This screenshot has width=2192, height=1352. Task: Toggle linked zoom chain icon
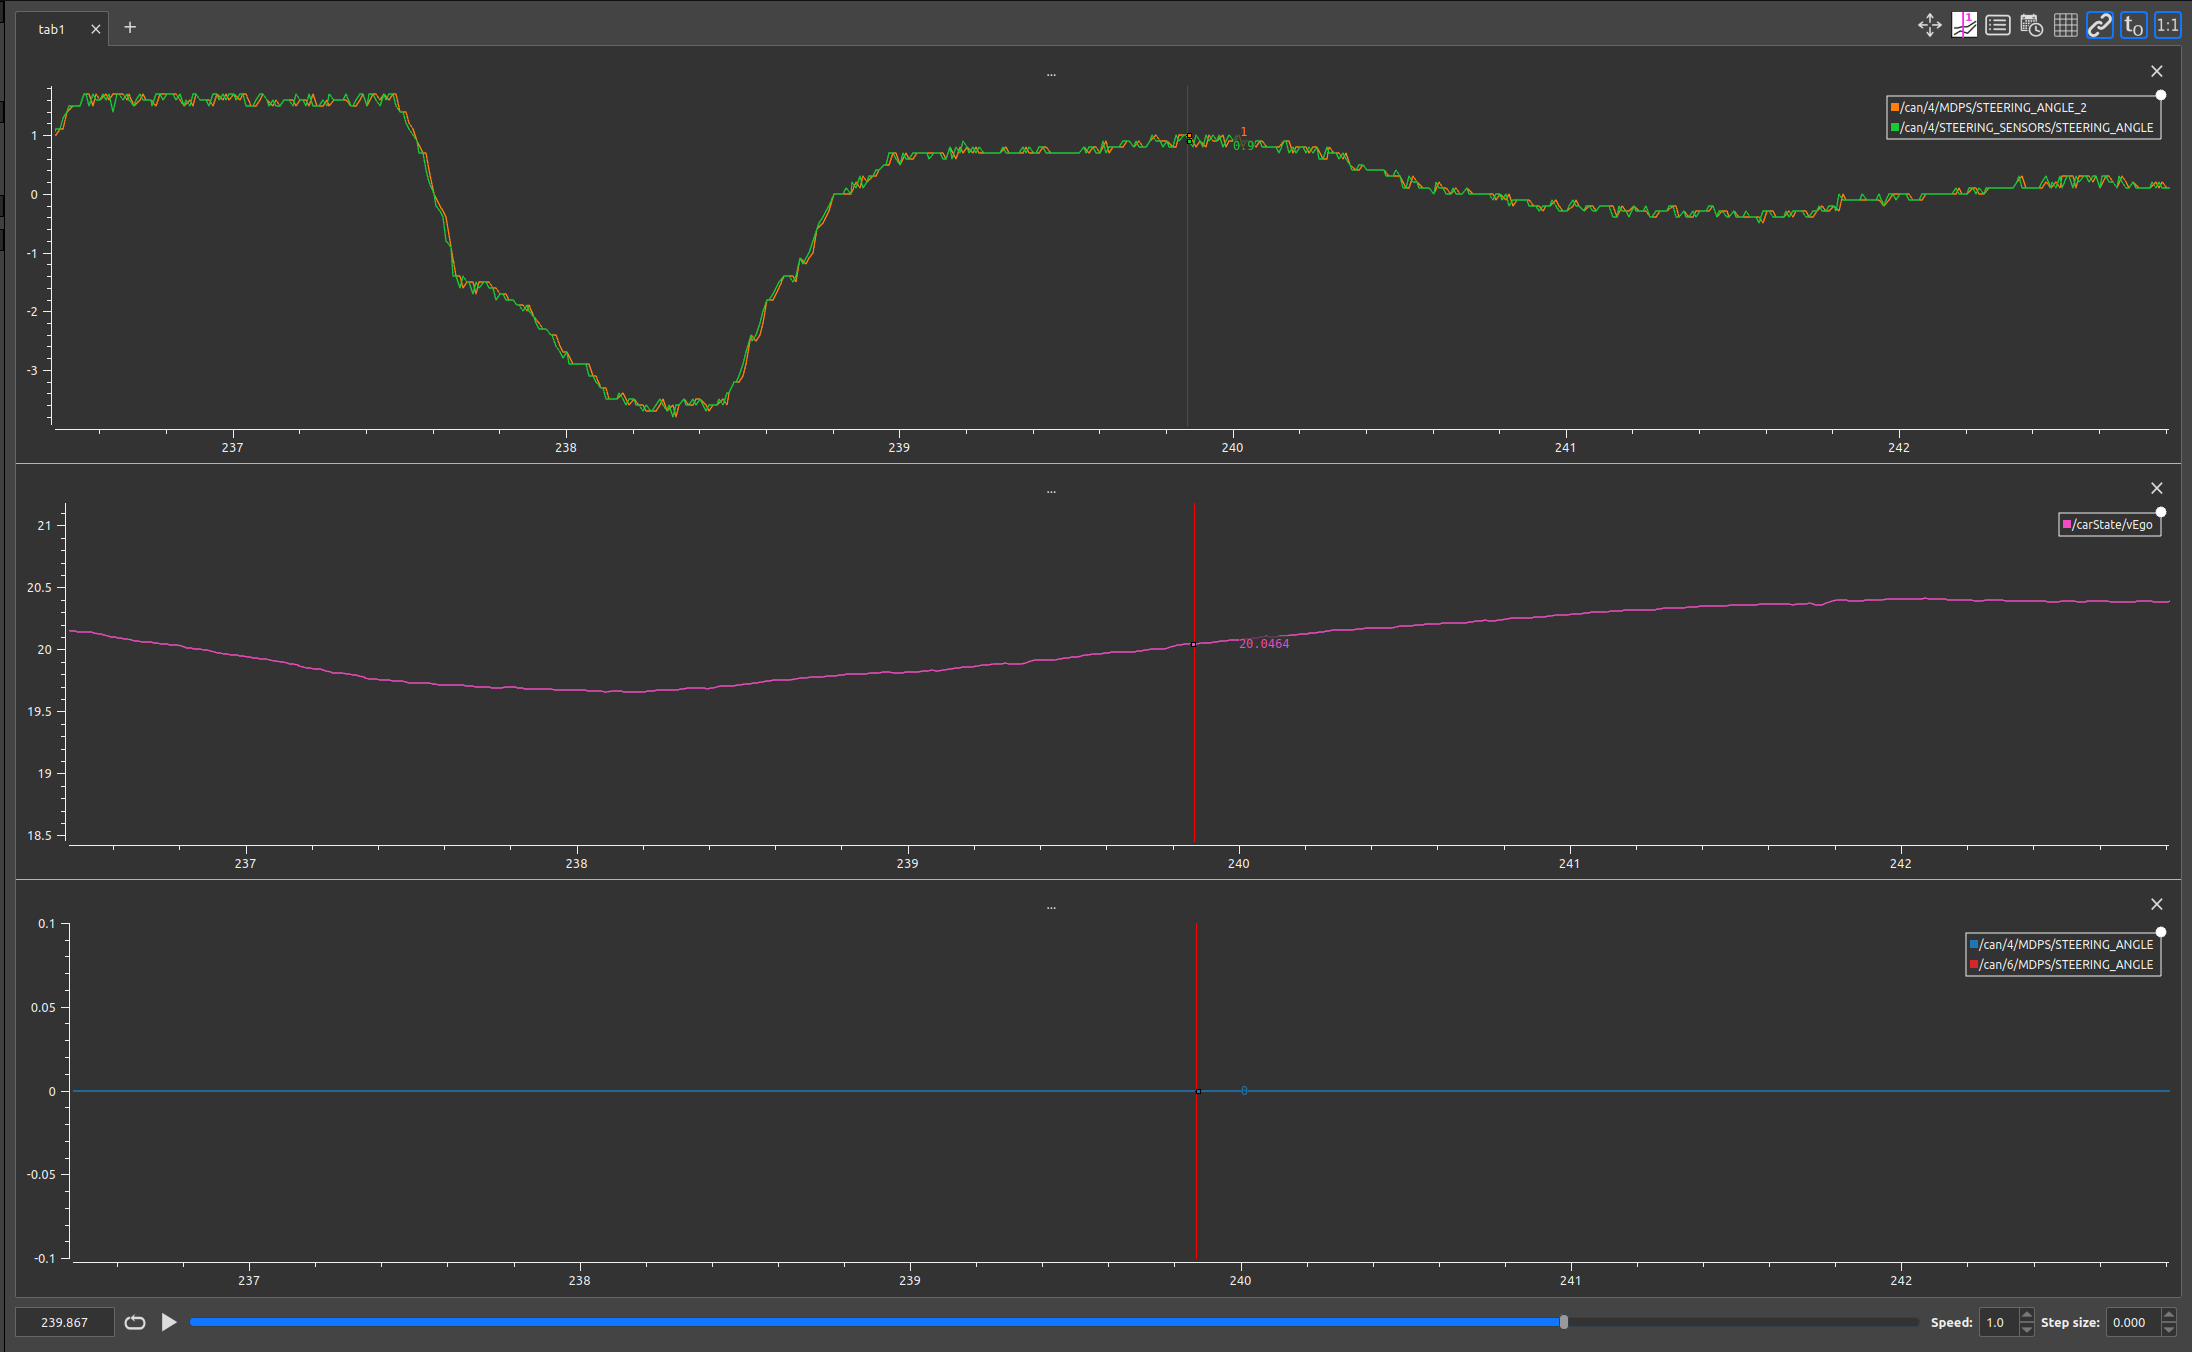[2099, 26]
